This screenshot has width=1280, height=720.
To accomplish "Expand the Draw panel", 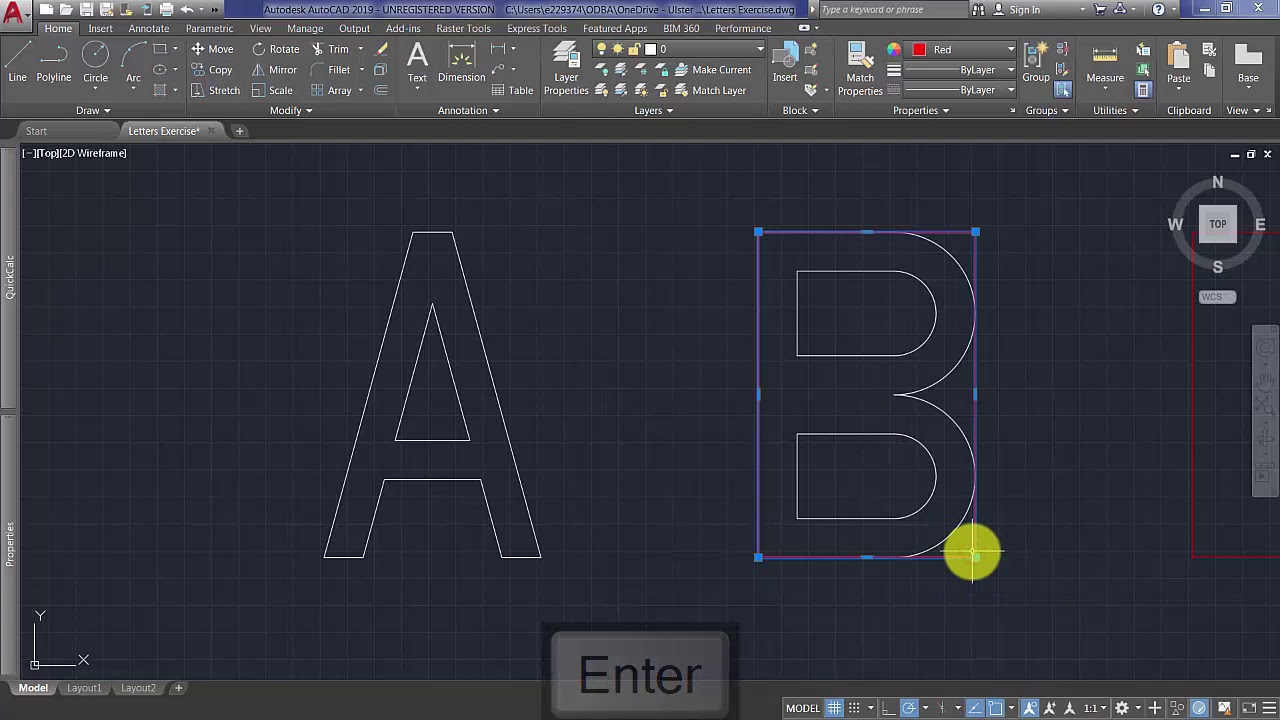I will (93, 110).
